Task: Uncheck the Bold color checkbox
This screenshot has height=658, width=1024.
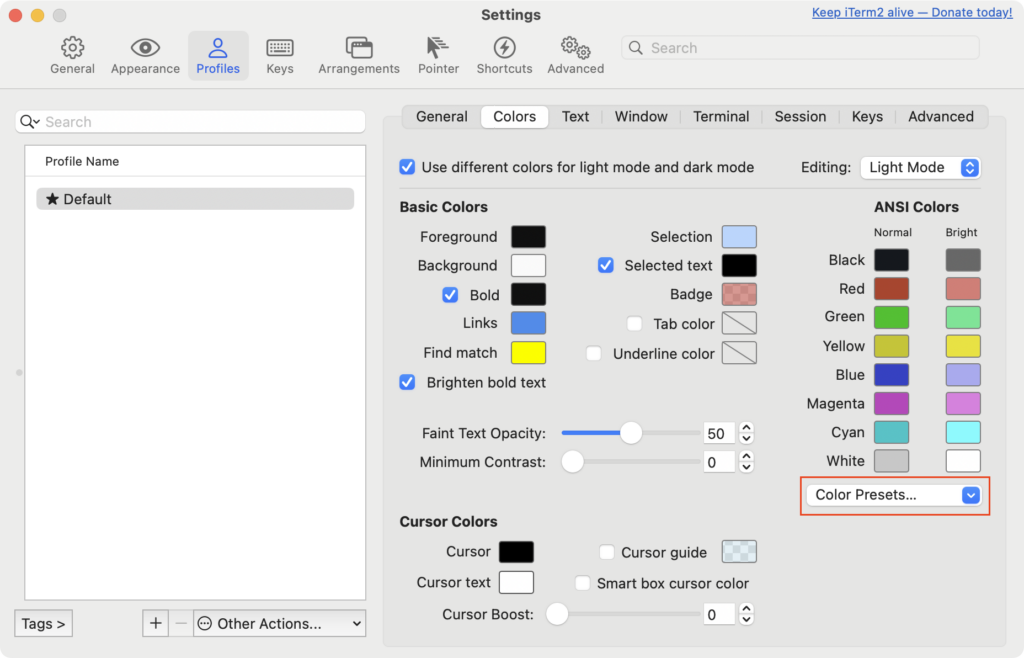Action: click(x=450, y=295)
